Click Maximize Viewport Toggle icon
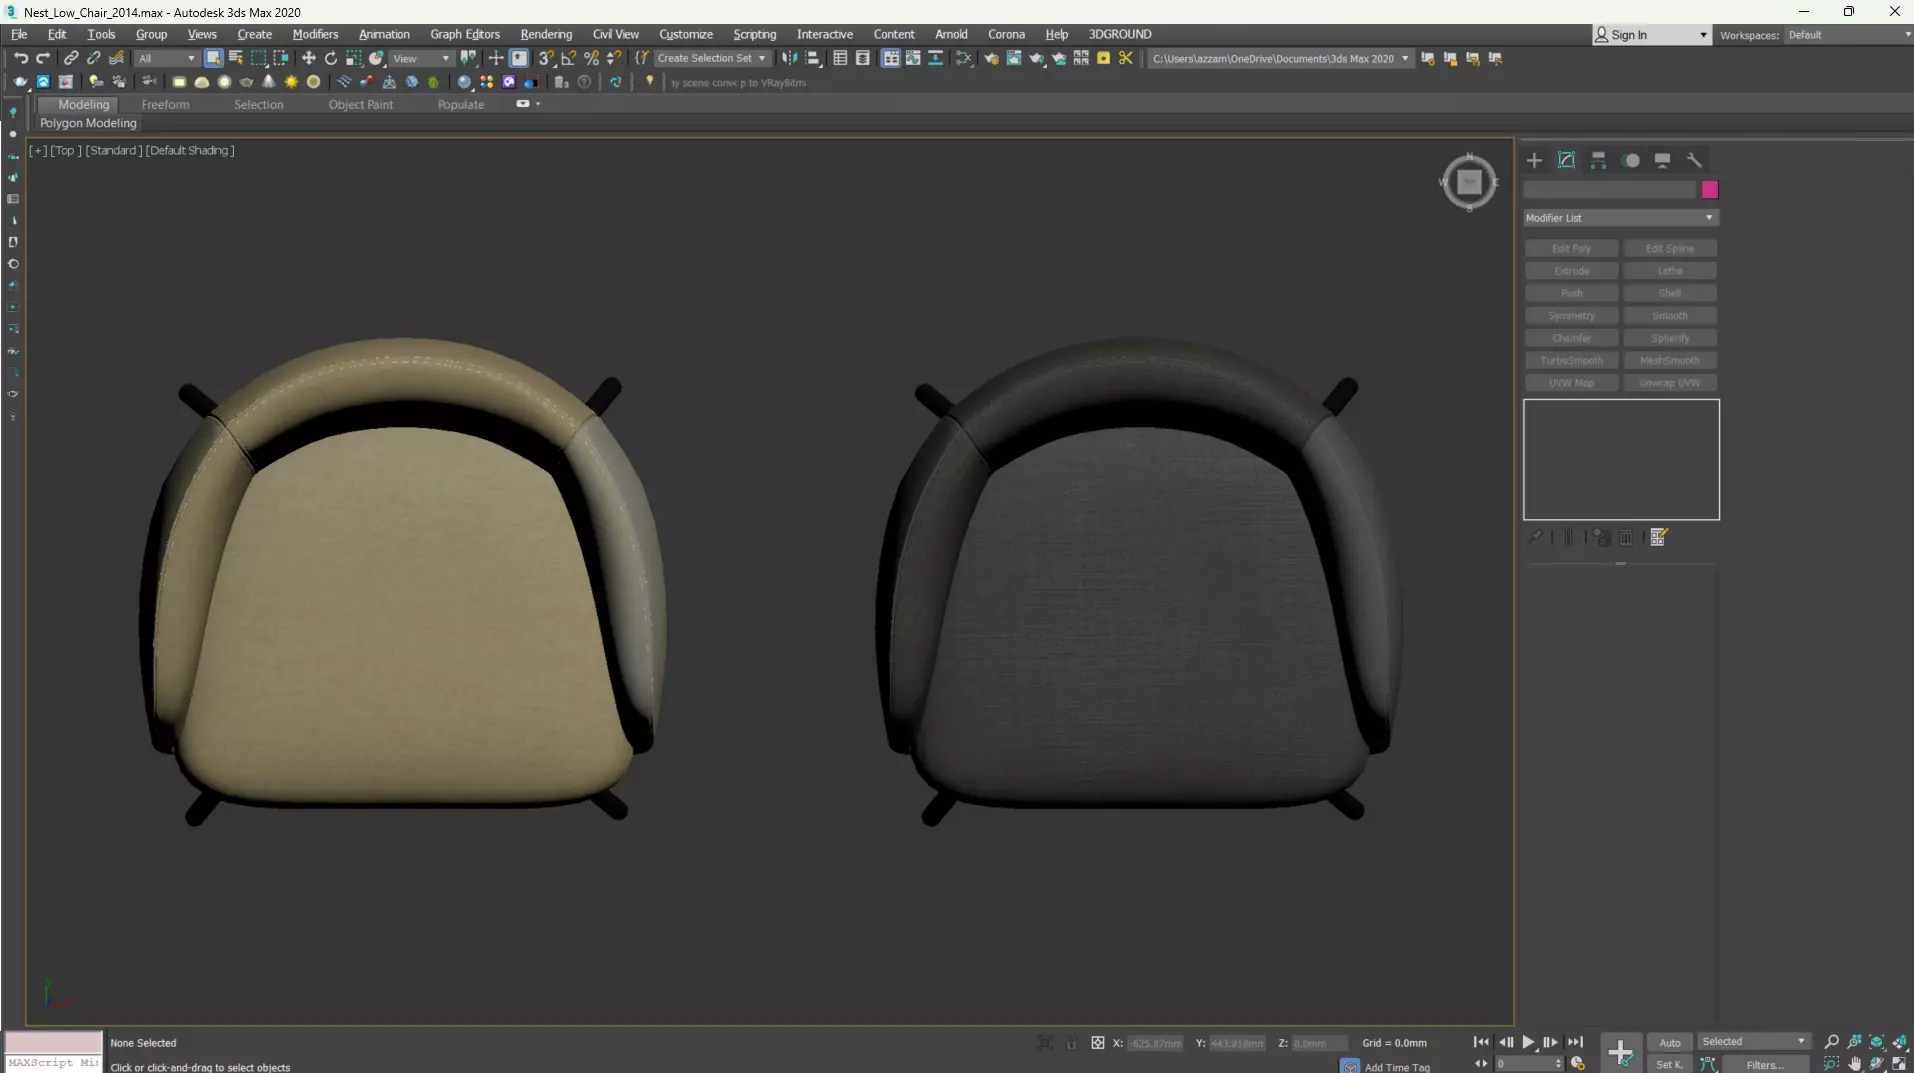 tap(1899, 1064)
